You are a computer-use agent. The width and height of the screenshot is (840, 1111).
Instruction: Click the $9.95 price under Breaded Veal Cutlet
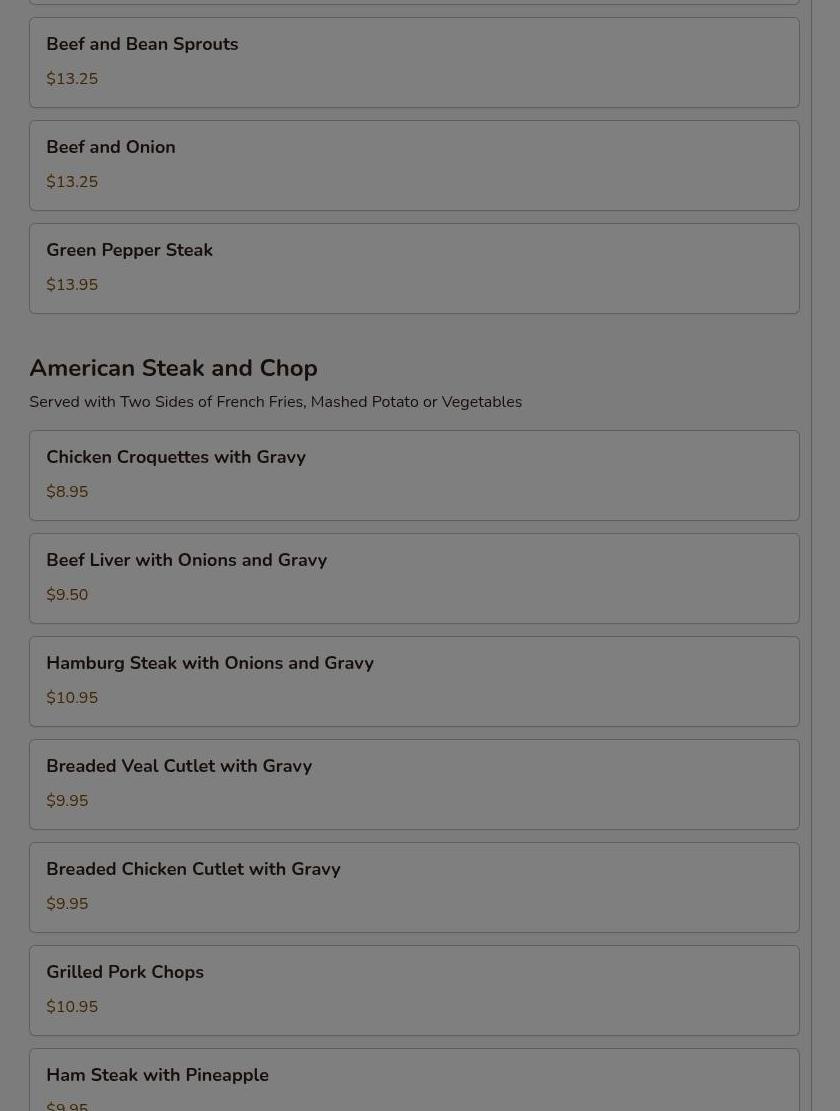(67, 801)
